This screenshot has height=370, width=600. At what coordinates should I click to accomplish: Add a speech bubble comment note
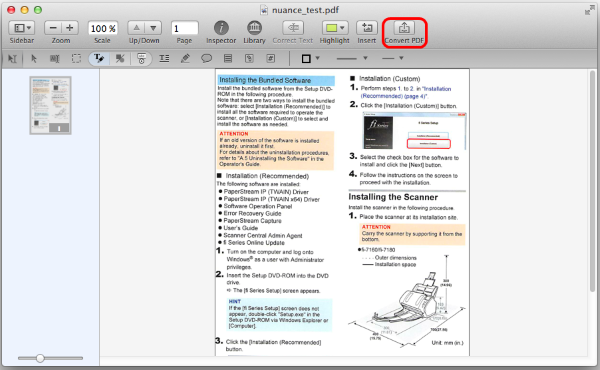(x=207, y=59)
